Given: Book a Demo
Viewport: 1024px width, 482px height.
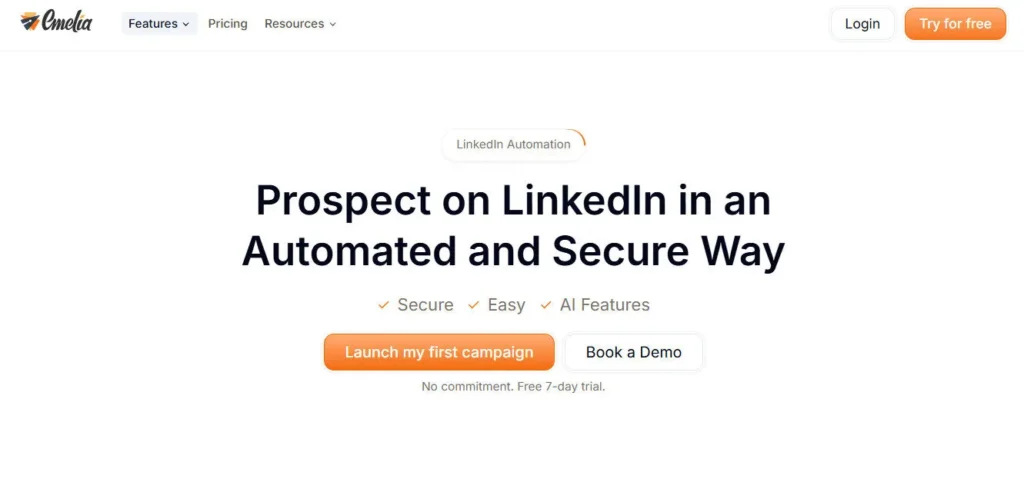Looking at the screenshot, I should point(634,352).
